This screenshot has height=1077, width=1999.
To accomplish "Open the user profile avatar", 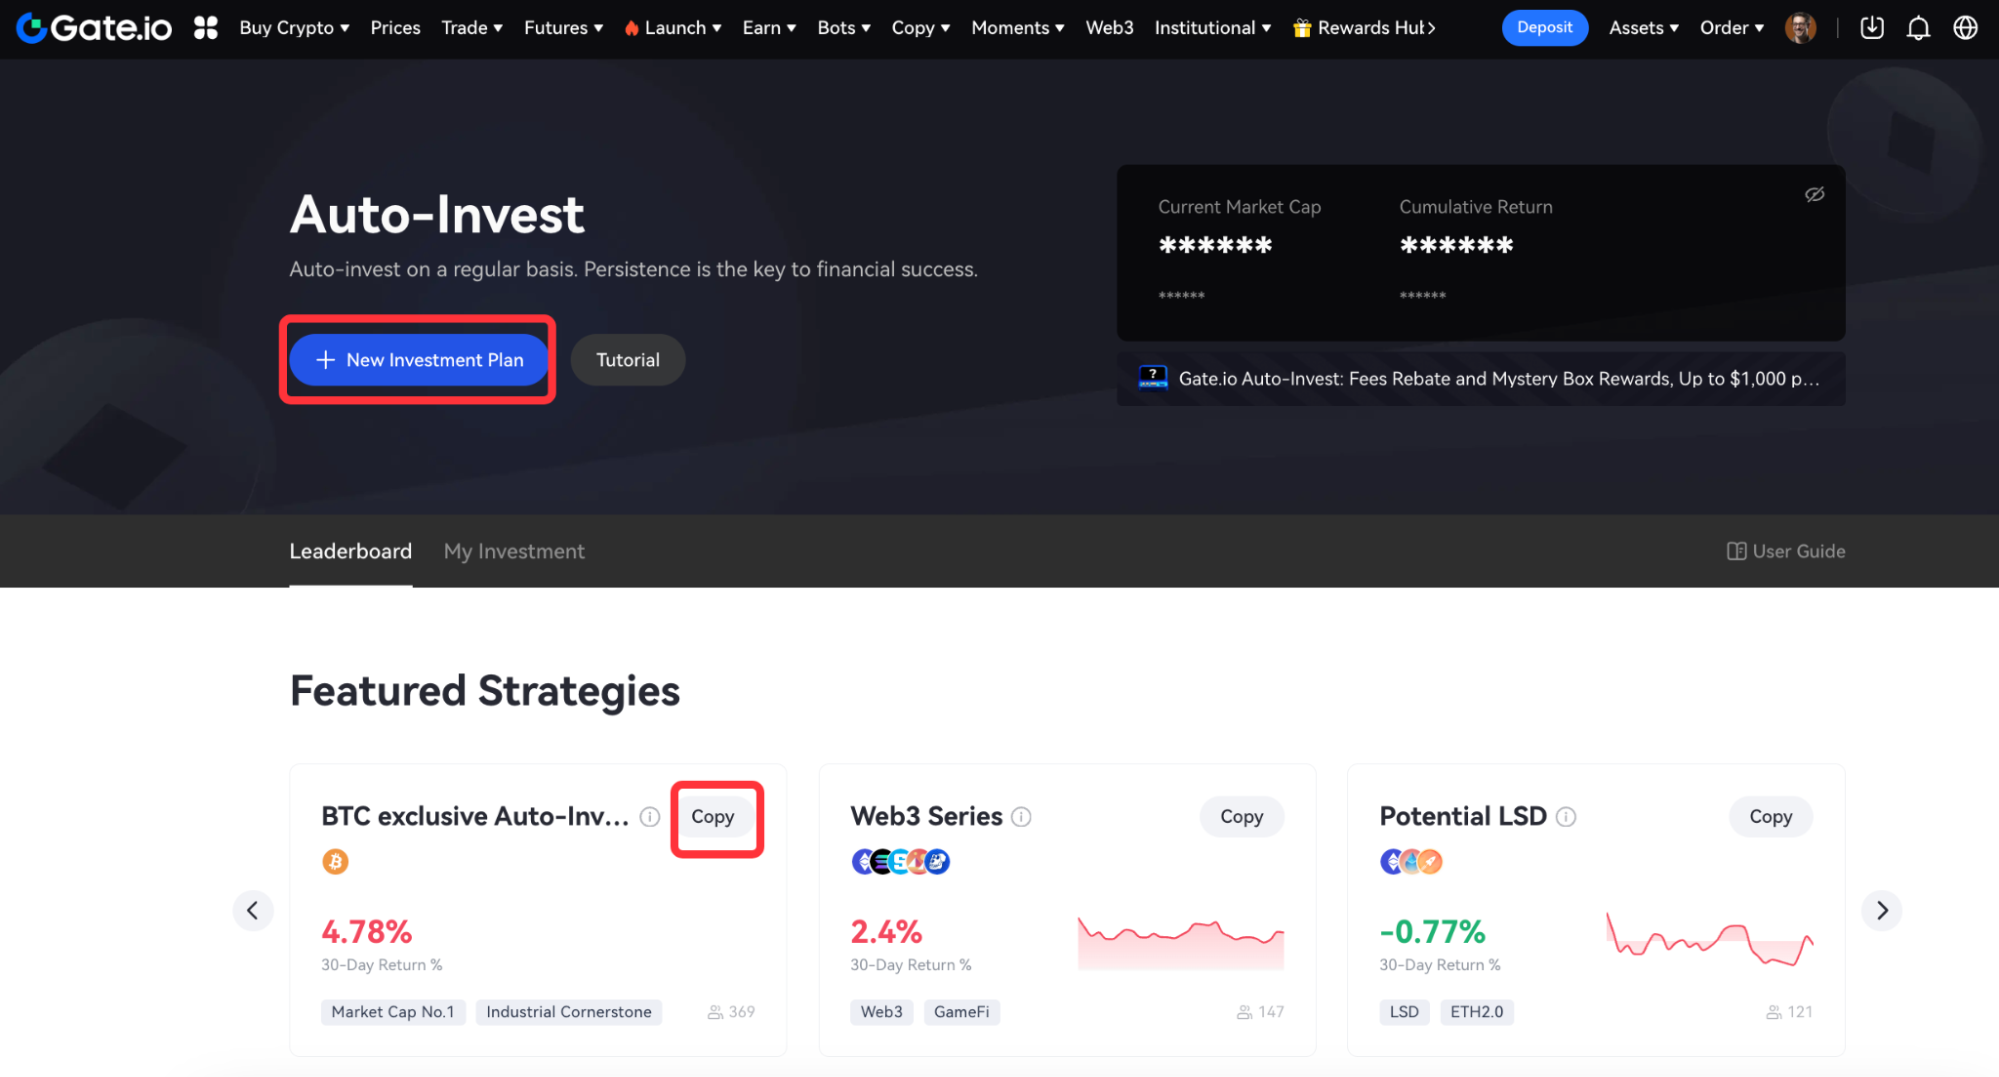I will coord(1800,28).
